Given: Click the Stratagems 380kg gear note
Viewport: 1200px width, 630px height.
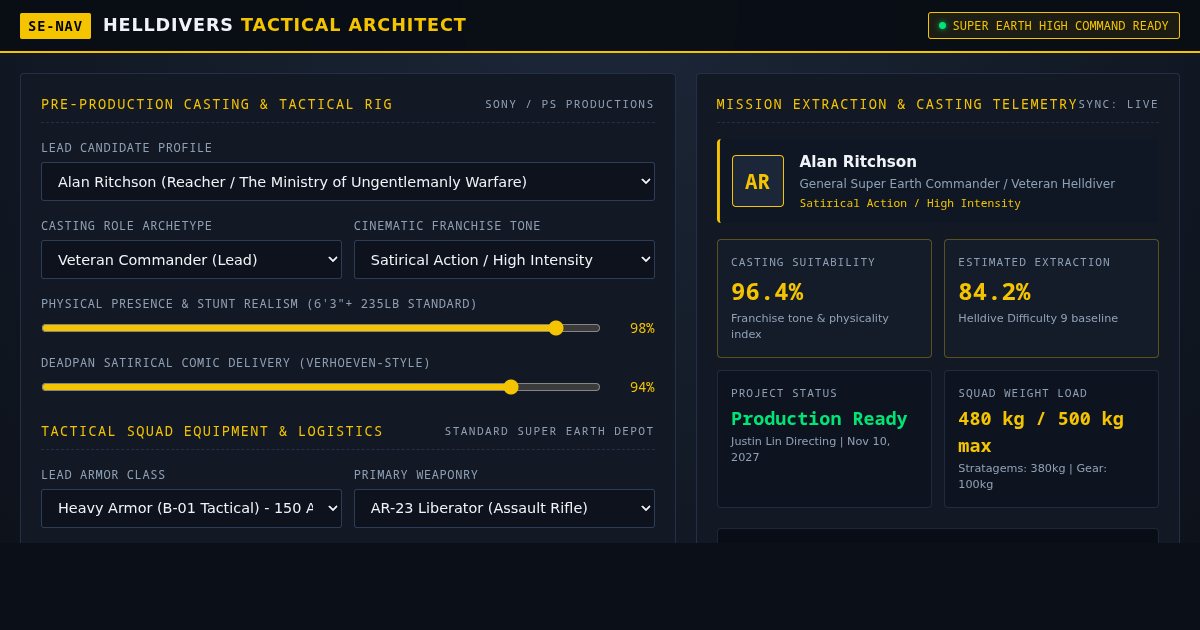Looking at the screenshot, I should [1033, 476].
